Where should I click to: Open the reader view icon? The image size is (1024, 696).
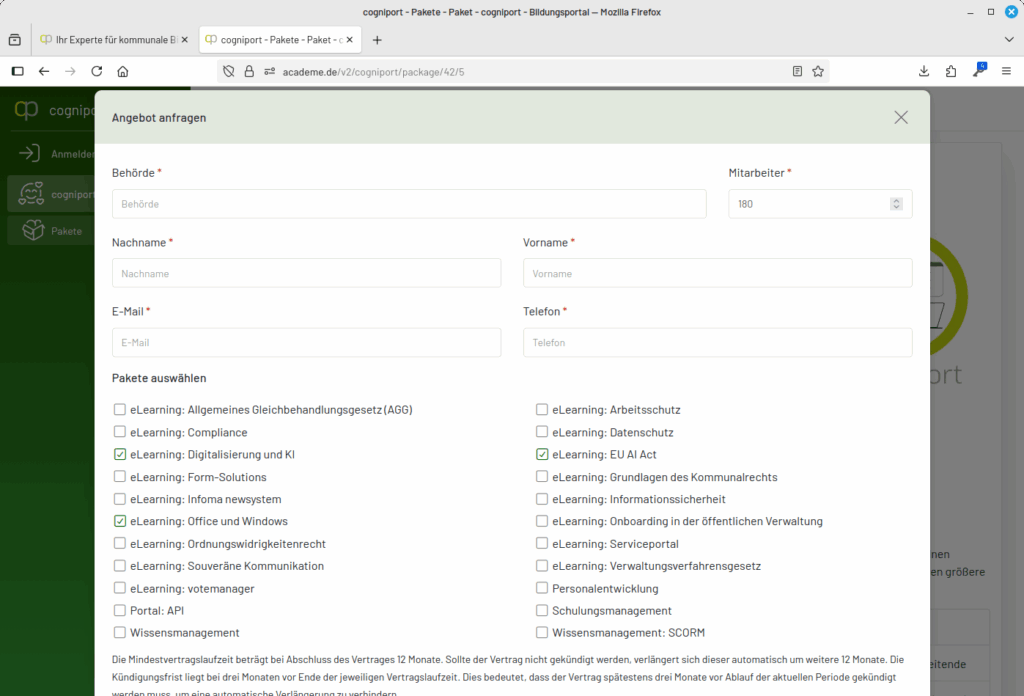(797, 71)
